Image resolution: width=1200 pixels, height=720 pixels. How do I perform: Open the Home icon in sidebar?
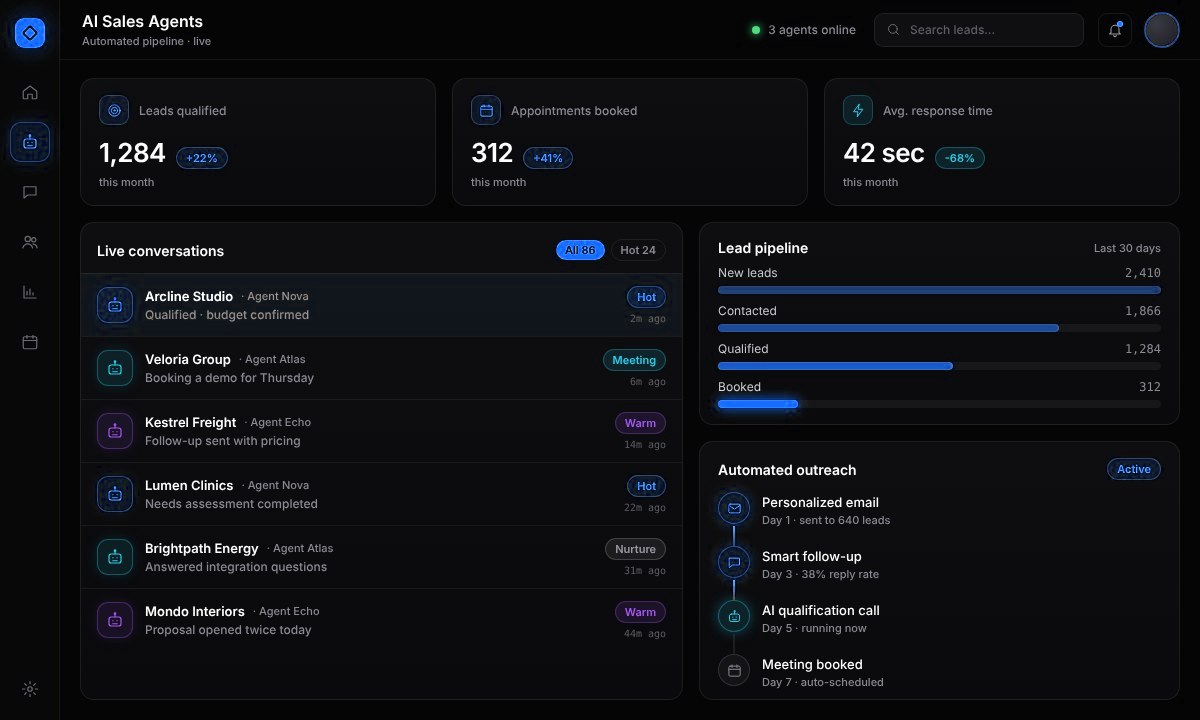(30, 93)
